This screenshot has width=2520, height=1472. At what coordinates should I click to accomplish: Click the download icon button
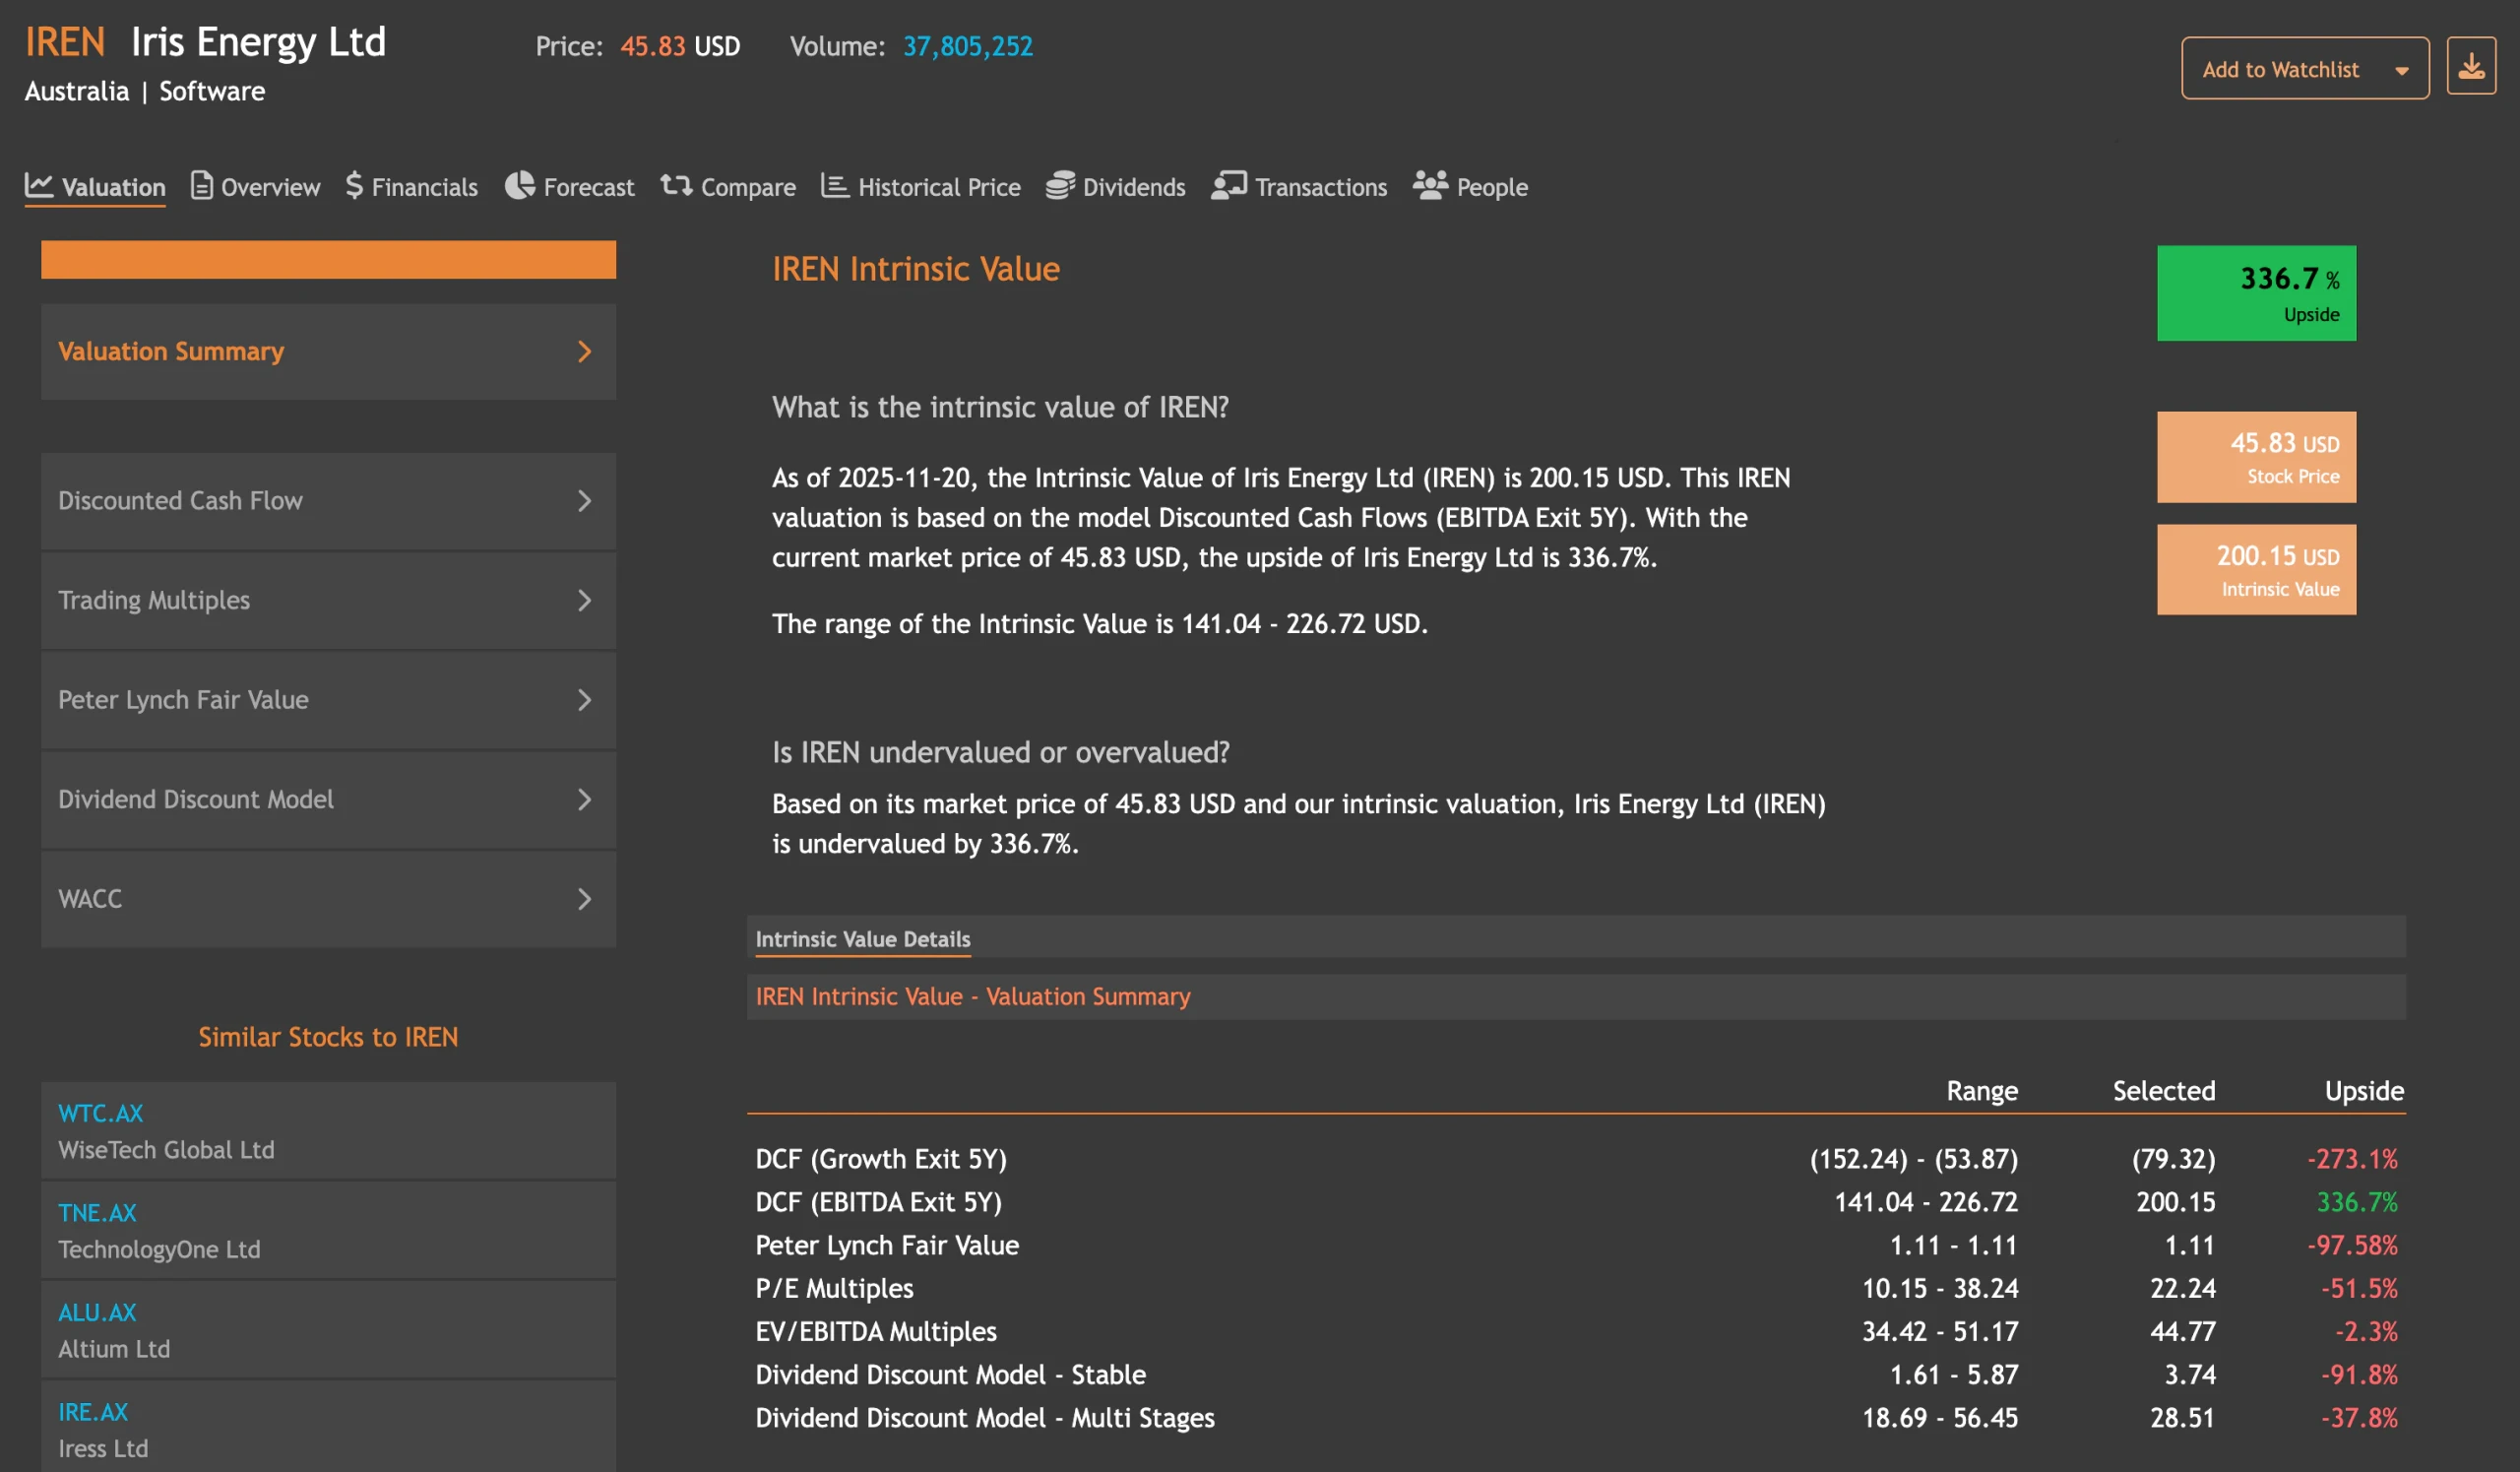point(2470,67)
